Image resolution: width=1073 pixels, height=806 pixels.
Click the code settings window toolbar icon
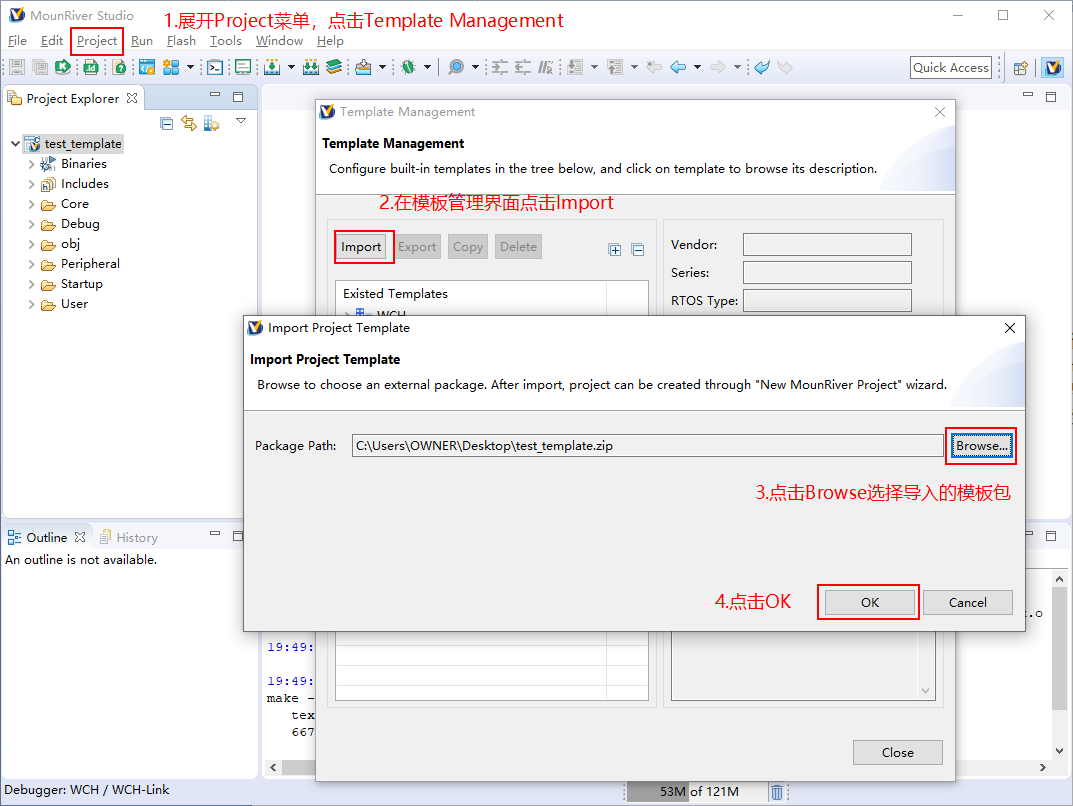(146, 67)
